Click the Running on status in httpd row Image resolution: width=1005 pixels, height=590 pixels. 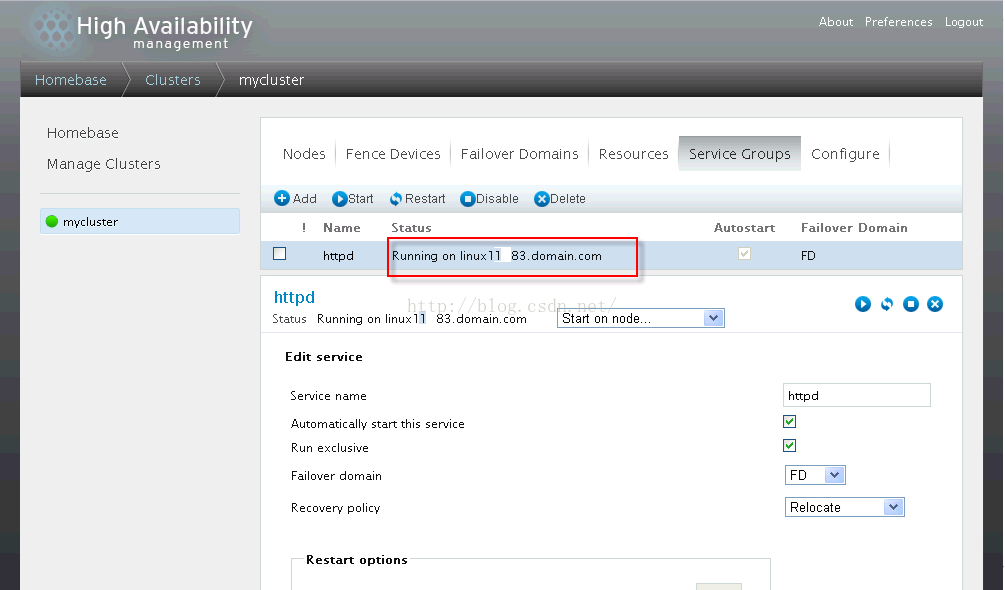(x=497, y=256)
